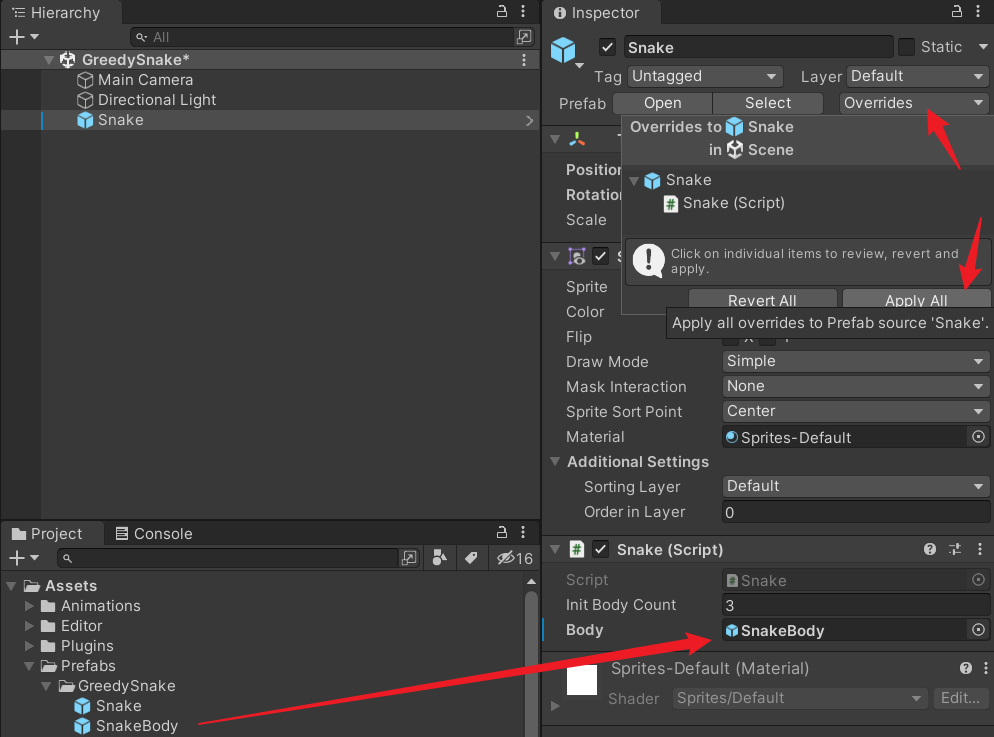Collapse the Additional Settings foldout

pyautogui.click(x=555, y=462)
